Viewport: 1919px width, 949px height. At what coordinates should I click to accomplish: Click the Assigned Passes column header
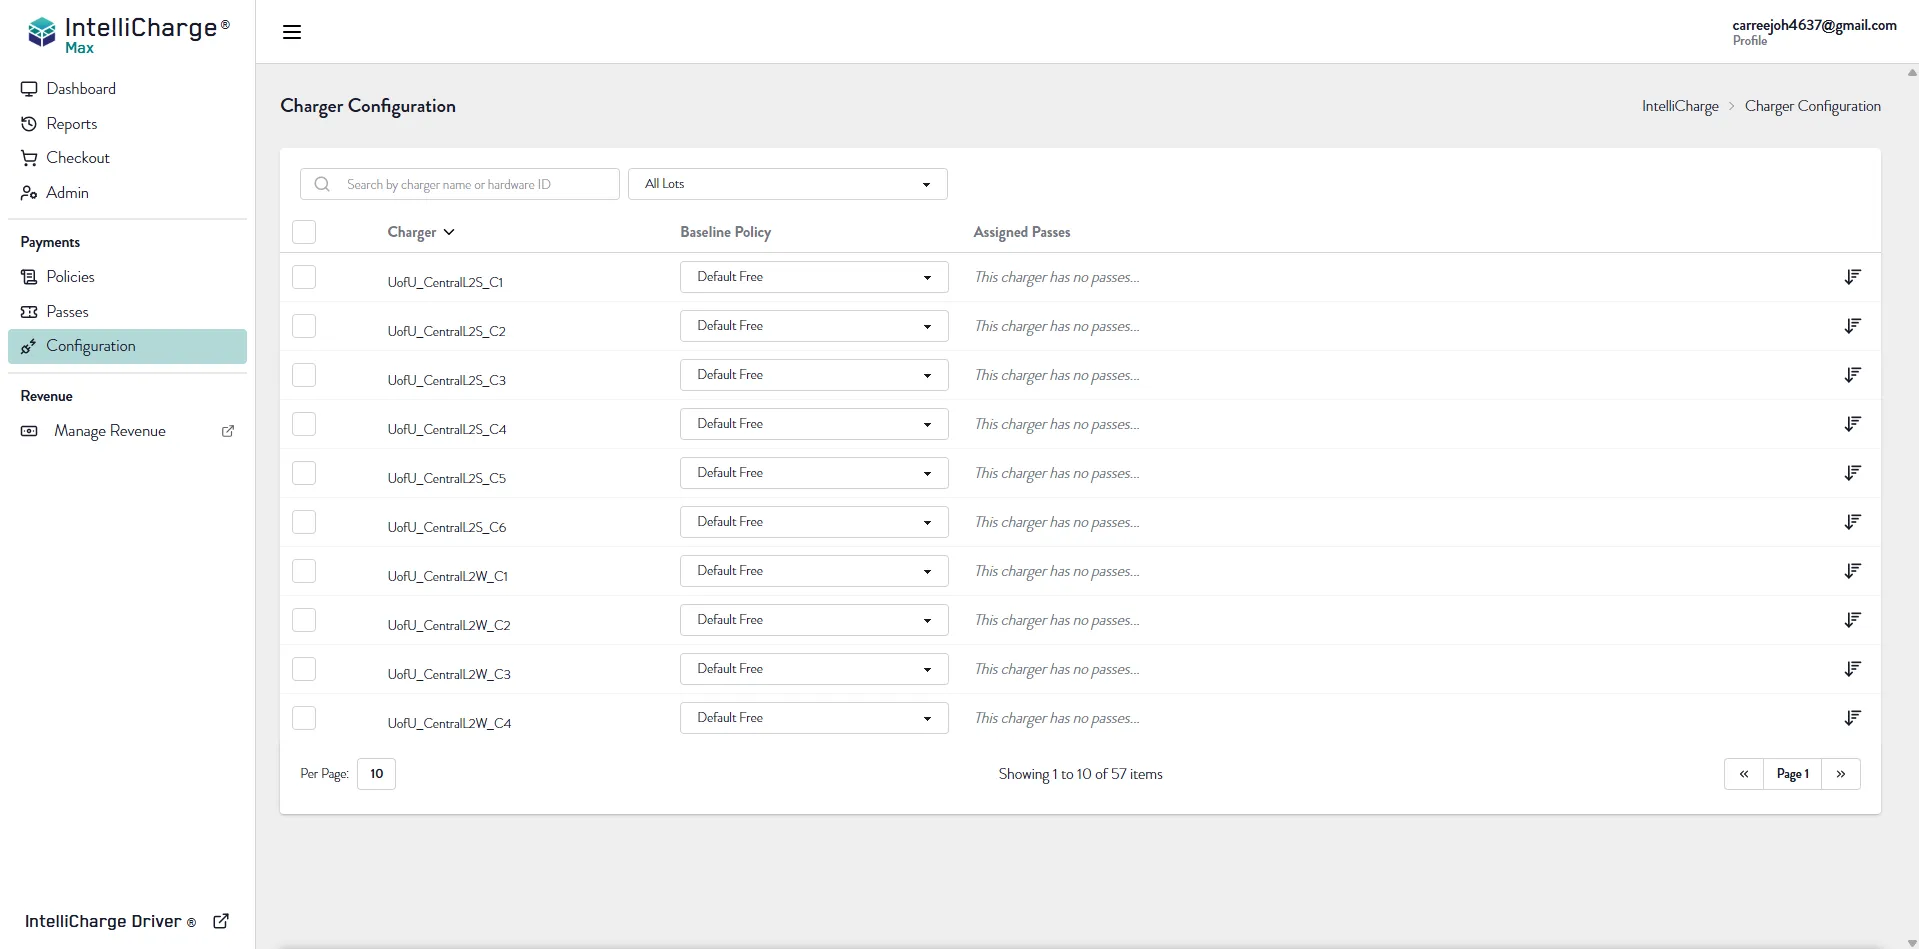[1021, 232]
